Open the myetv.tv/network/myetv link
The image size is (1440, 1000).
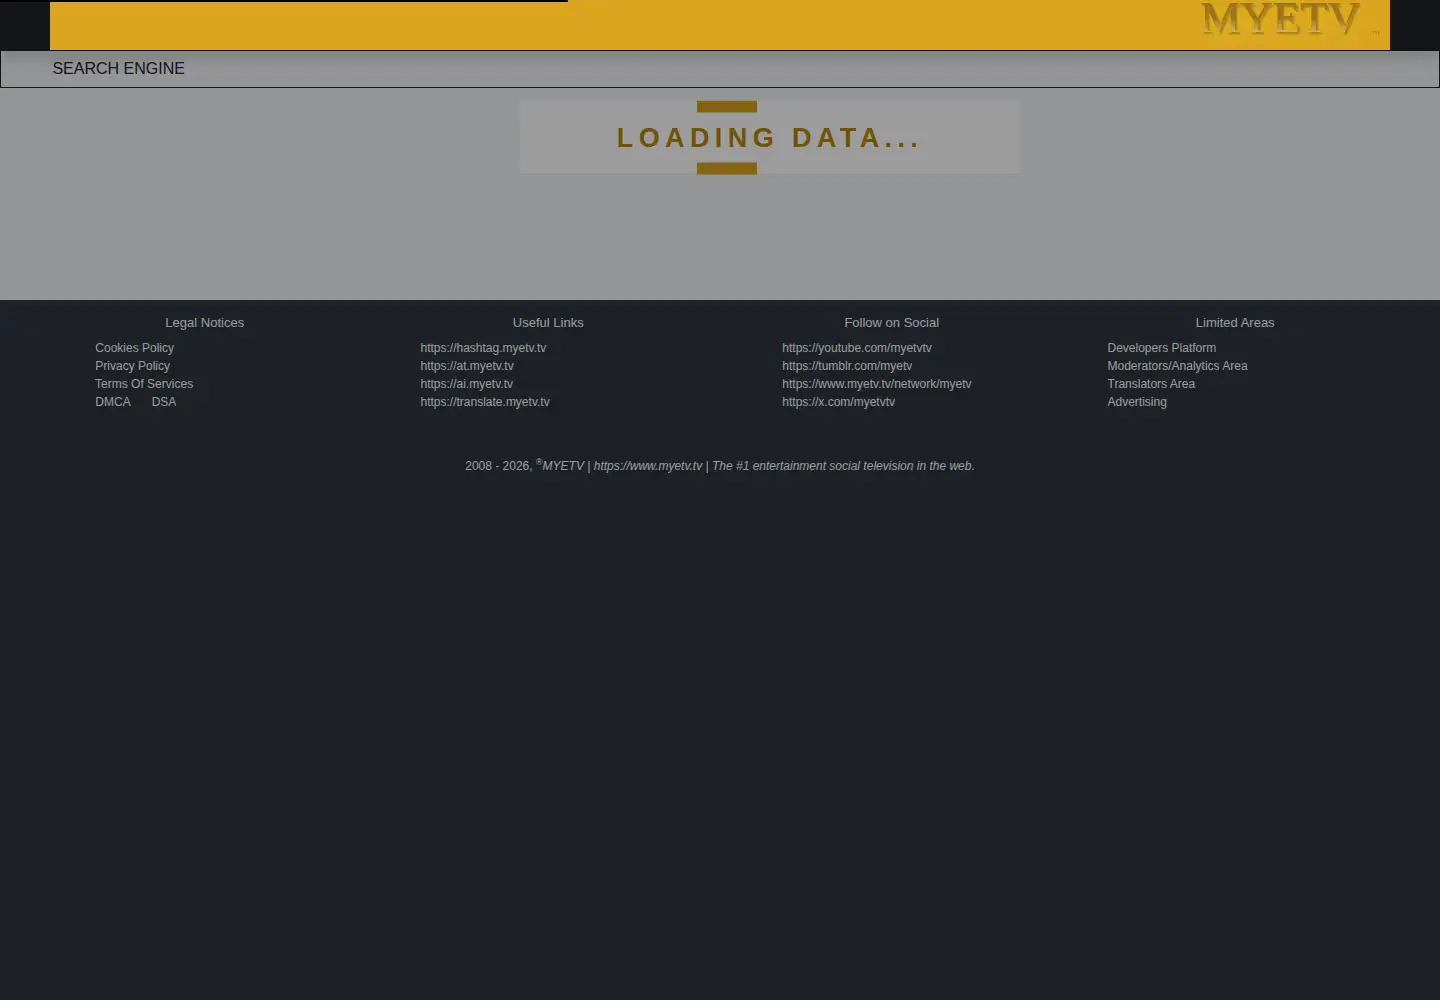(877, 384)
